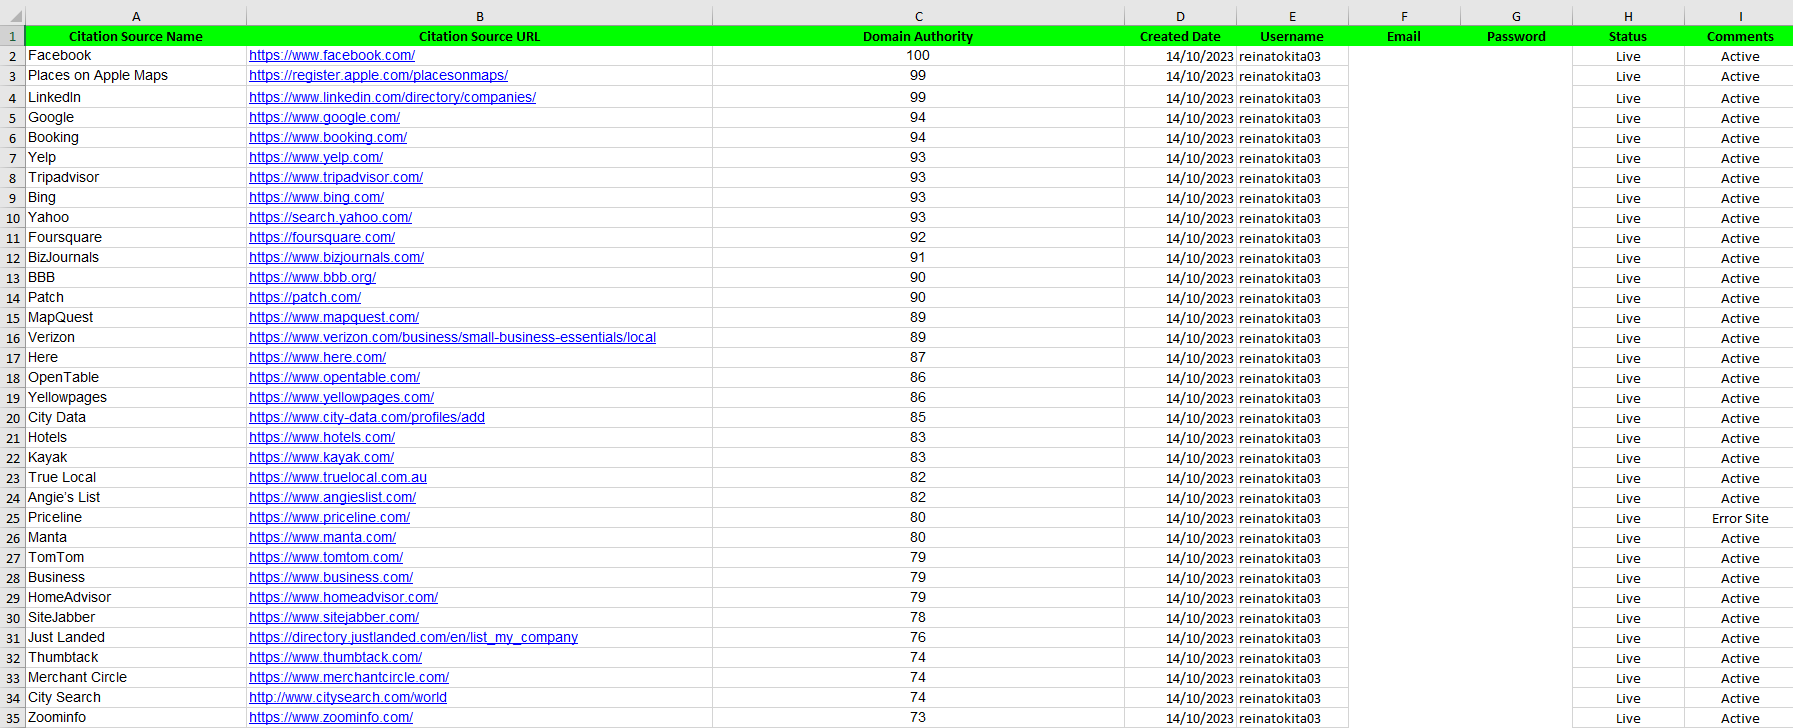The width and height of the screenshot is (1793, 728).
Task: Click Facebook's domain authority value 100
Action: 918,56
